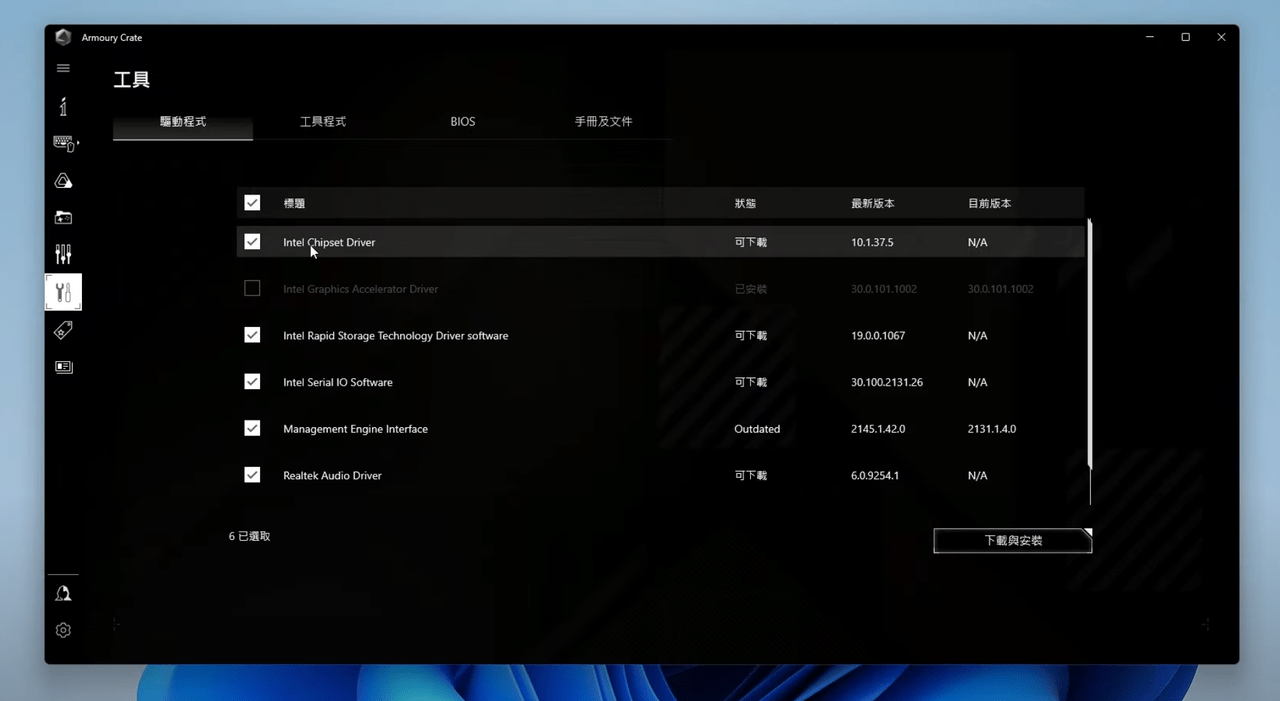Uncheck Intel Serial IO Software checkbox
Screen dimensions: 1280x701
(x=252, y=382)
